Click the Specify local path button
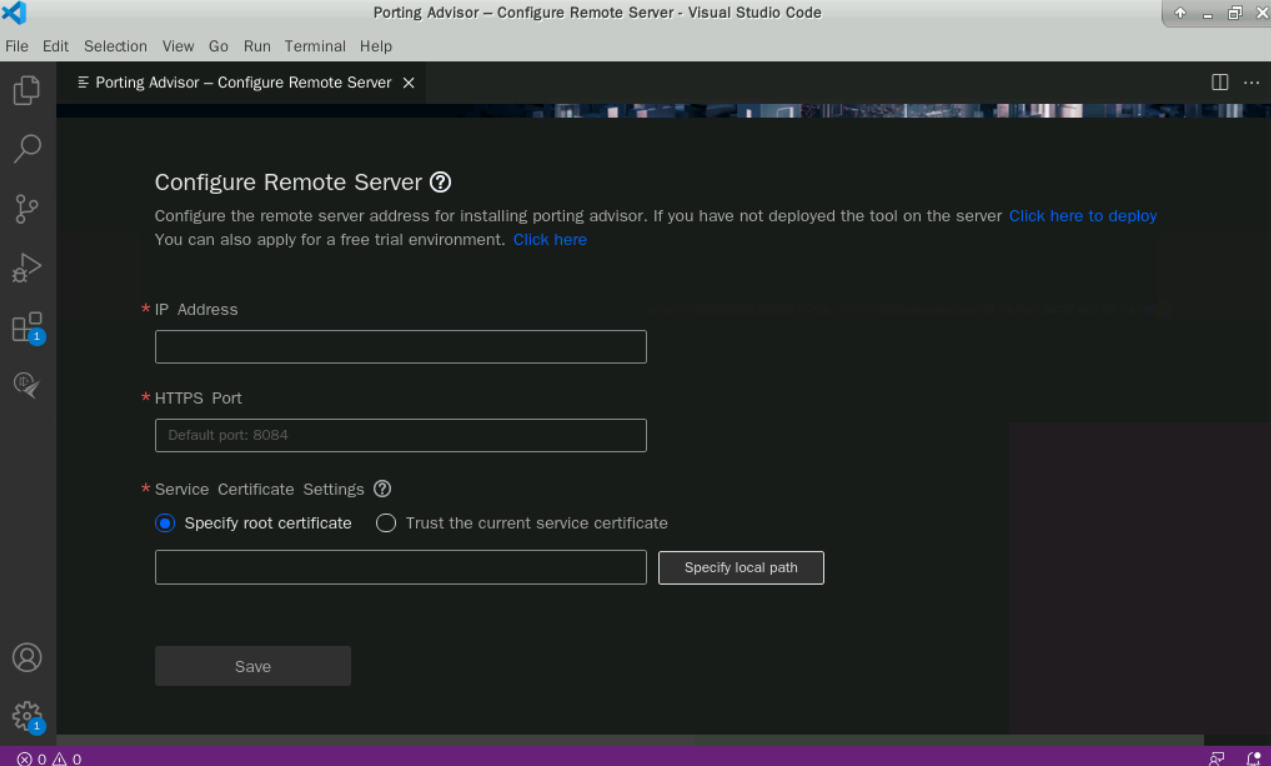Image resolution: width=1271 pixels, height=766 pixels. 741,567
